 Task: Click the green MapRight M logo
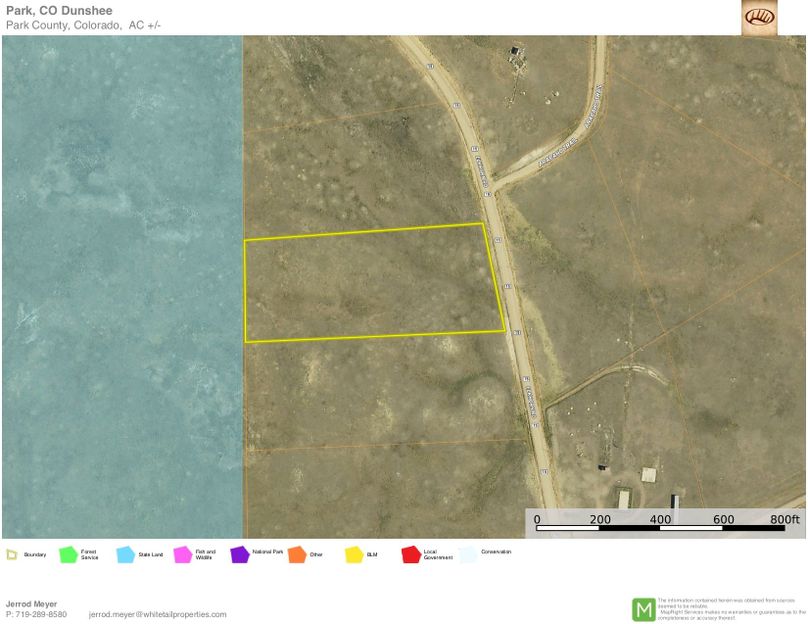[644, 609]
